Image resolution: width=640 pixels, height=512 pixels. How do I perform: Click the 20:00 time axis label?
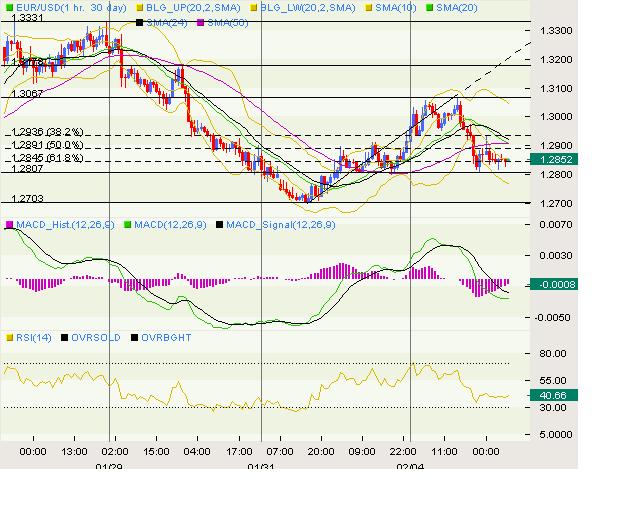point(321,452)
